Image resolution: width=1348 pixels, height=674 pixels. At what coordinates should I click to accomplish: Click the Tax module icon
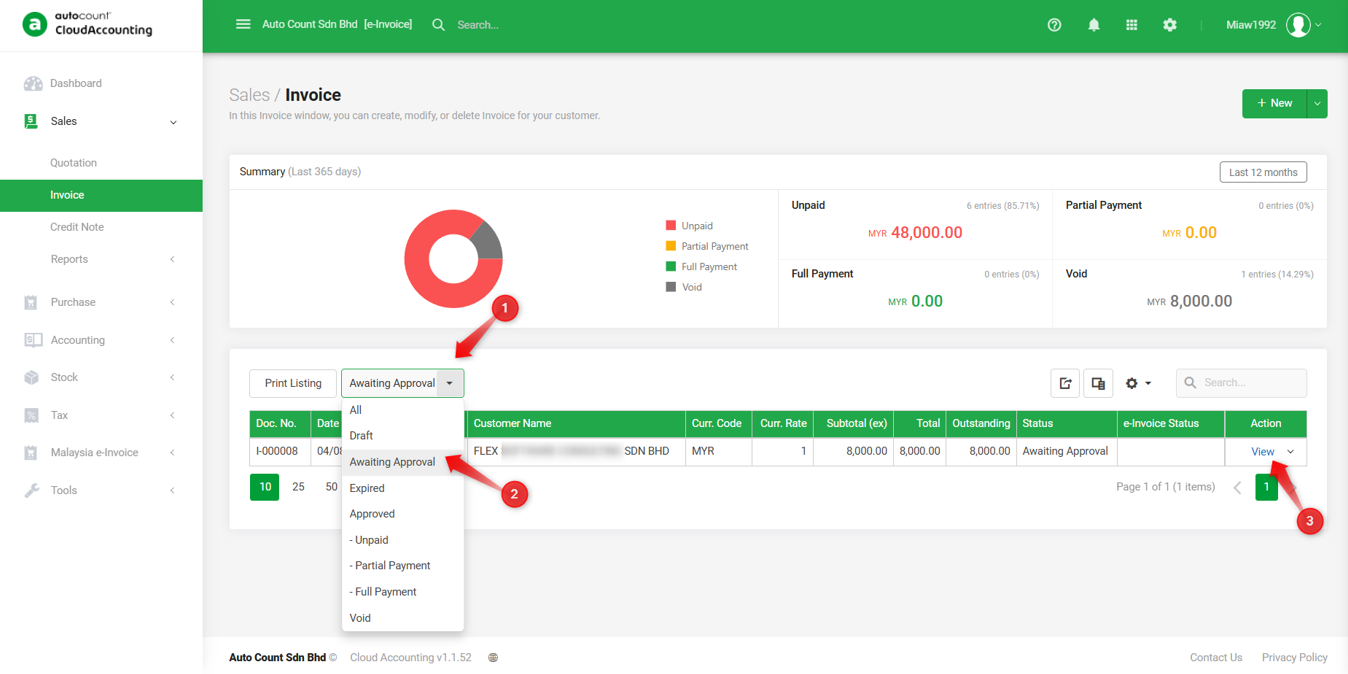[31, 415]
